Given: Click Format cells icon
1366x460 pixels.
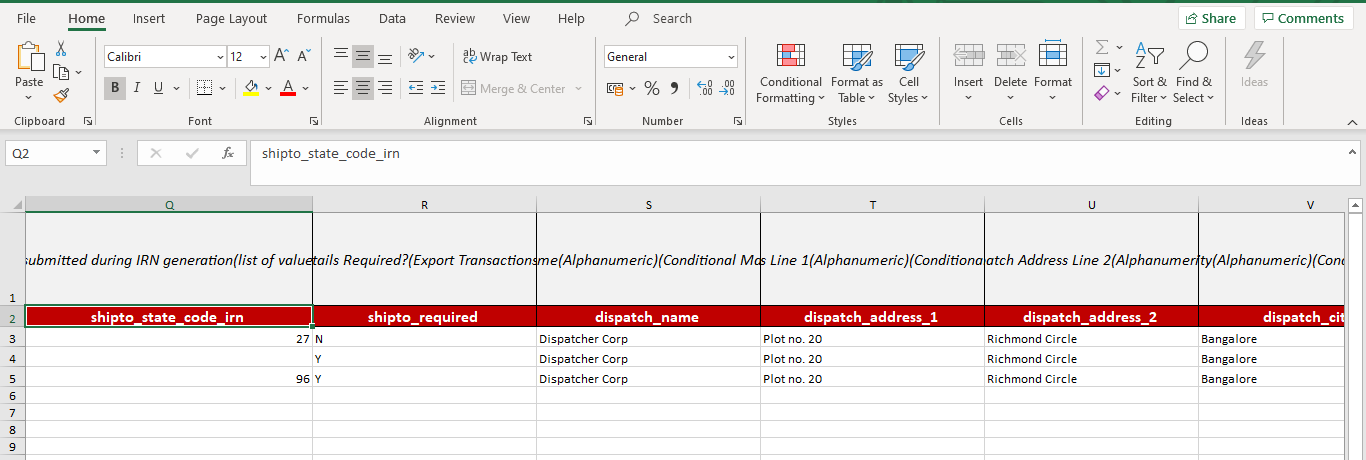Looking at the screenshot, I should (x=1053, y=56).
